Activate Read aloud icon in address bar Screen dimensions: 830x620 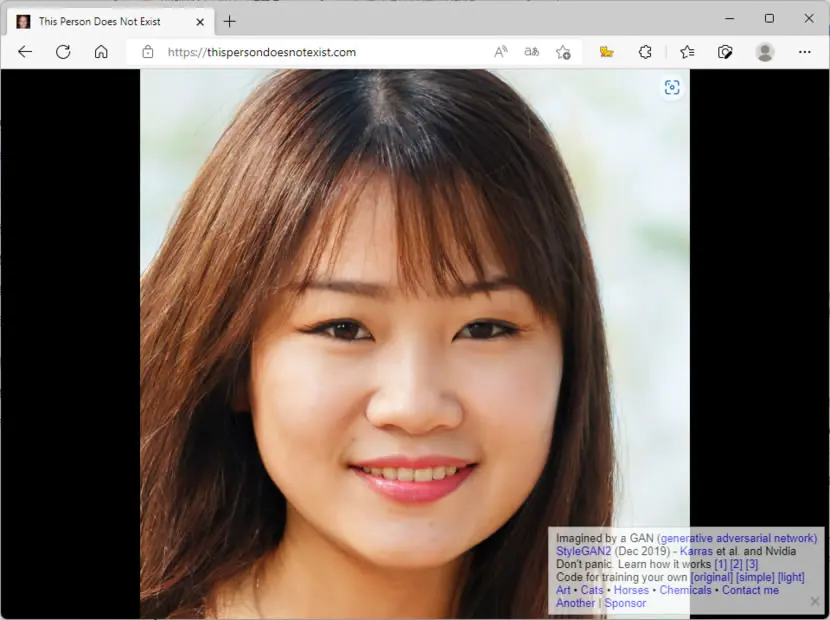(x=501, y=52)
